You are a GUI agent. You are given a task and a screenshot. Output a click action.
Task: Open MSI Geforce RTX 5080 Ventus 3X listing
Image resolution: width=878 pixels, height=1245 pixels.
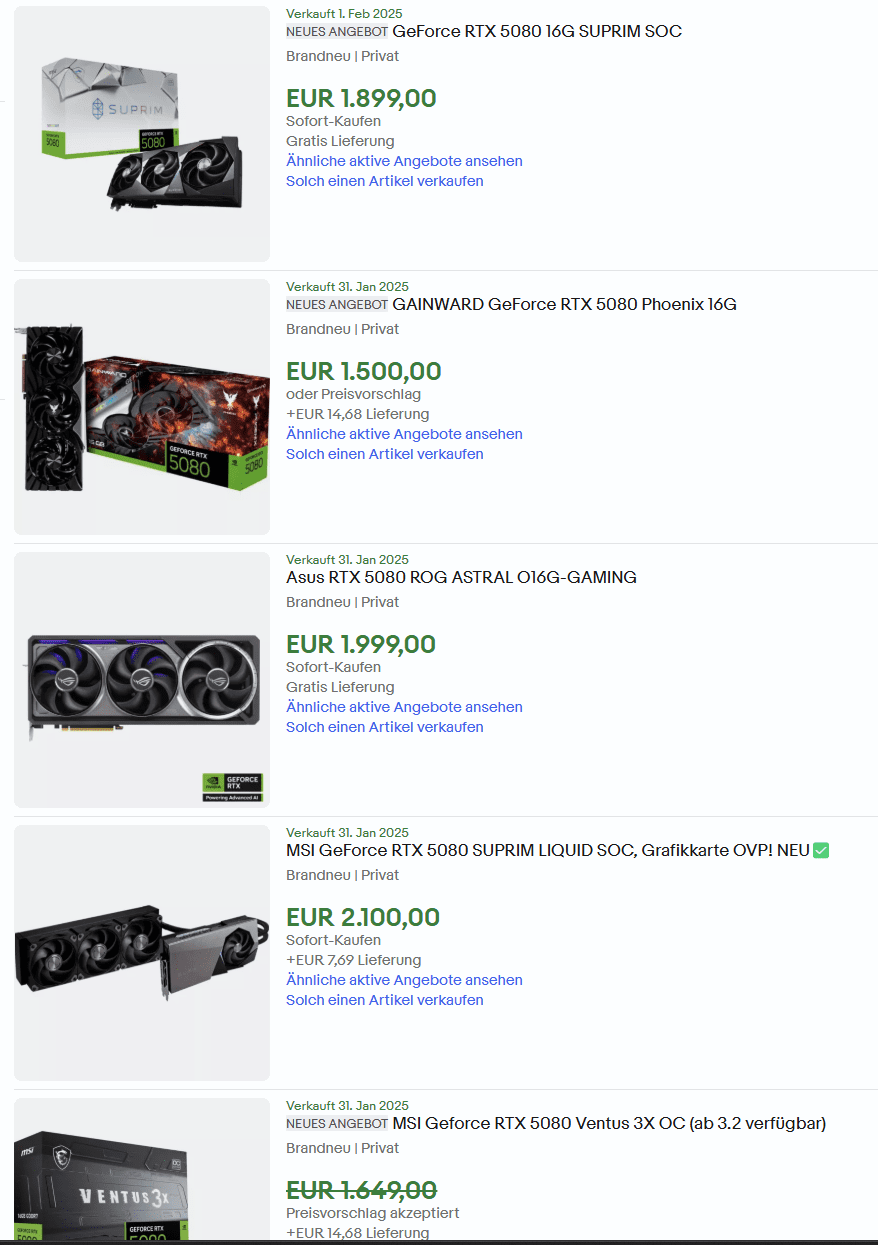coord(609,1123)
